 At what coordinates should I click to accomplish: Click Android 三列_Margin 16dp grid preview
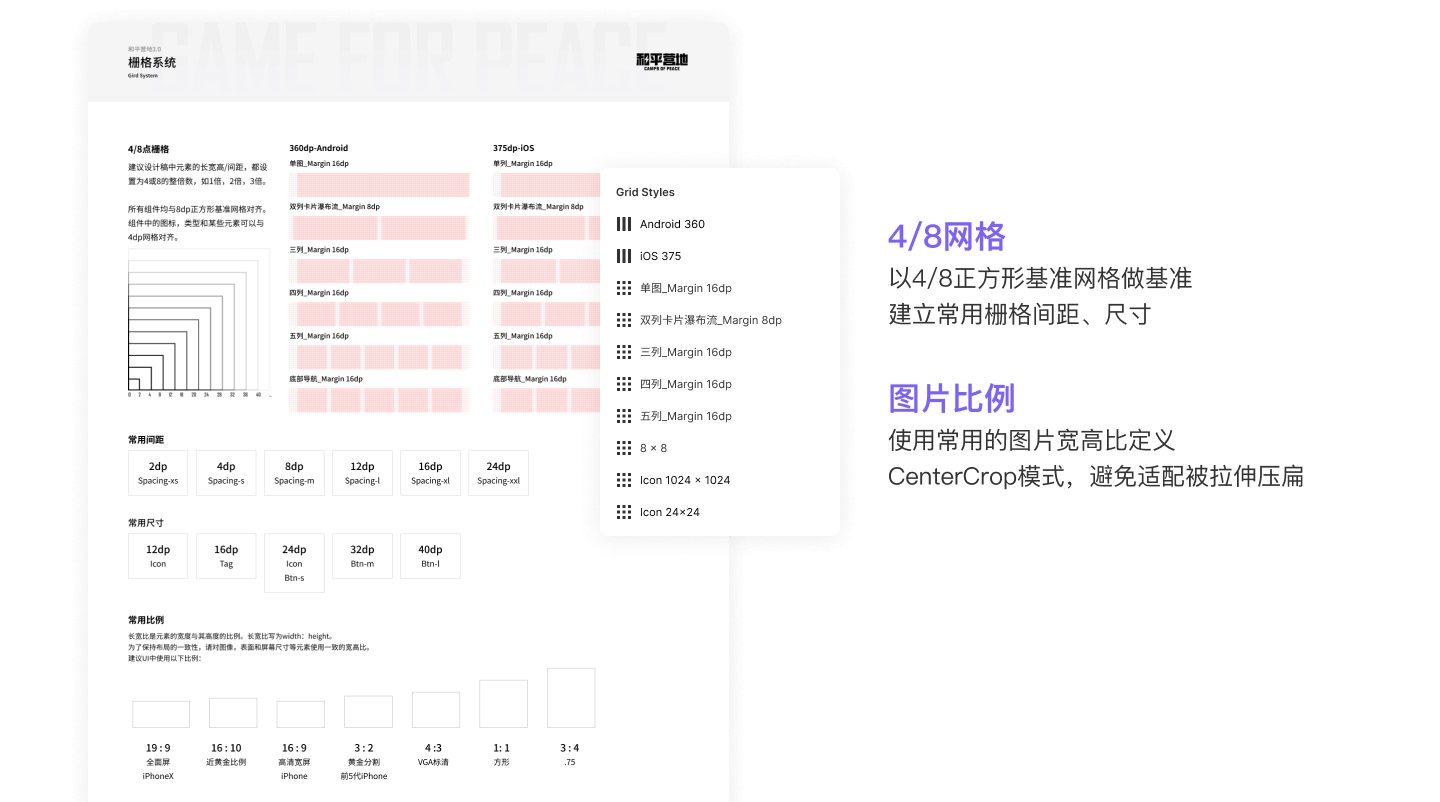tap(379, 270)
